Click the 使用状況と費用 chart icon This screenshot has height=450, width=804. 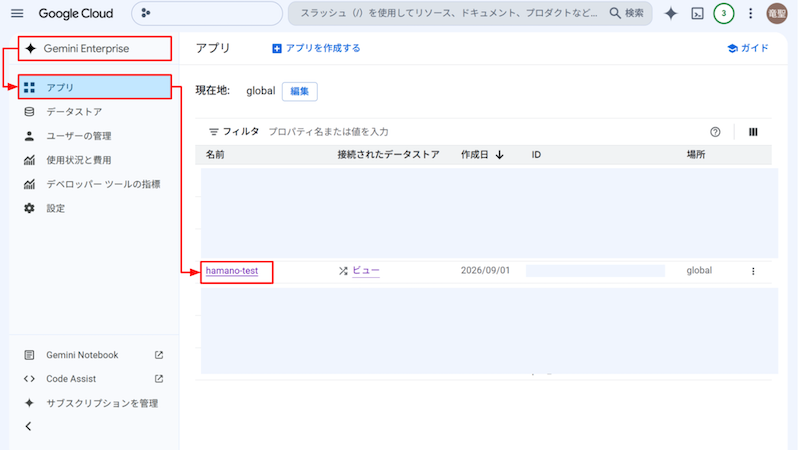tap(29, 160)
